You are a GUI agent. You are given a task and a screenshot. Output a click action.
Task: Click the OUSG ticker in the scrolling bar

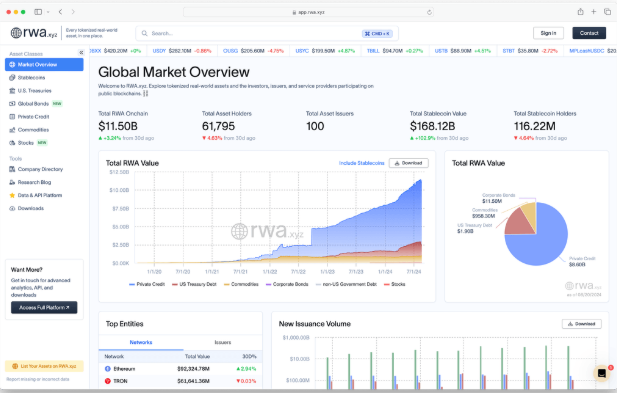click(x=230, y=51)
